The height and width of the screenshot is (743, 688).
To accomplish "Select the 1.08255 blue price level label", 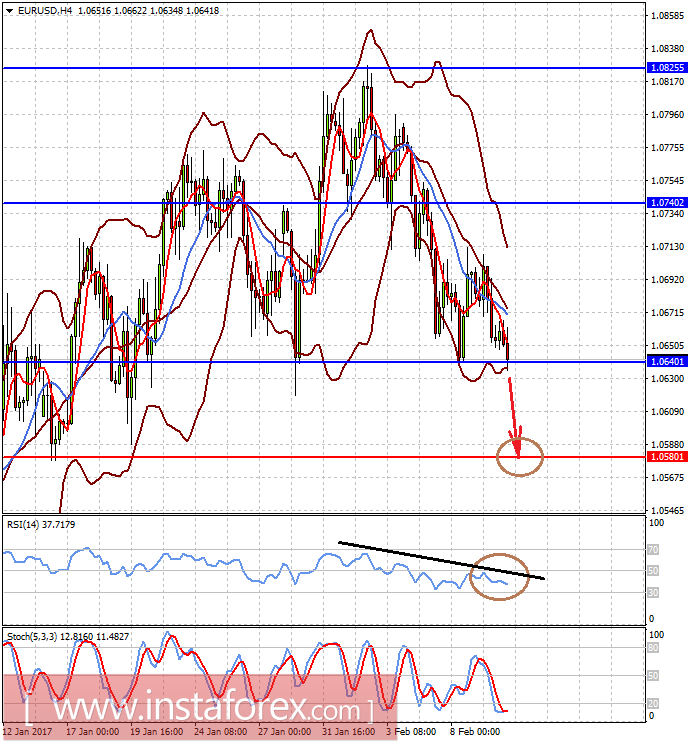I will click(667, 68).
